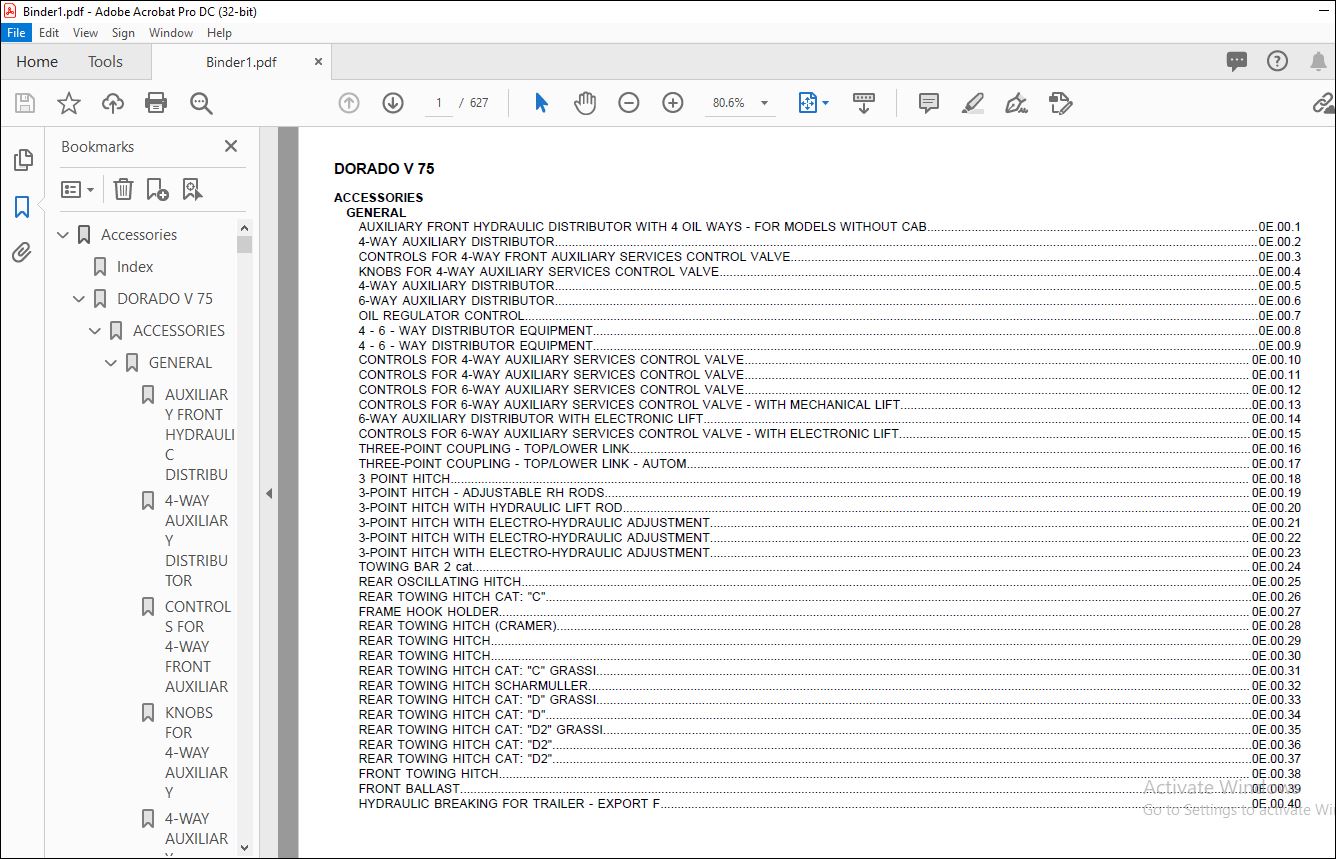Click the 3 POINT HITCH entry

(x=830, y=479)
